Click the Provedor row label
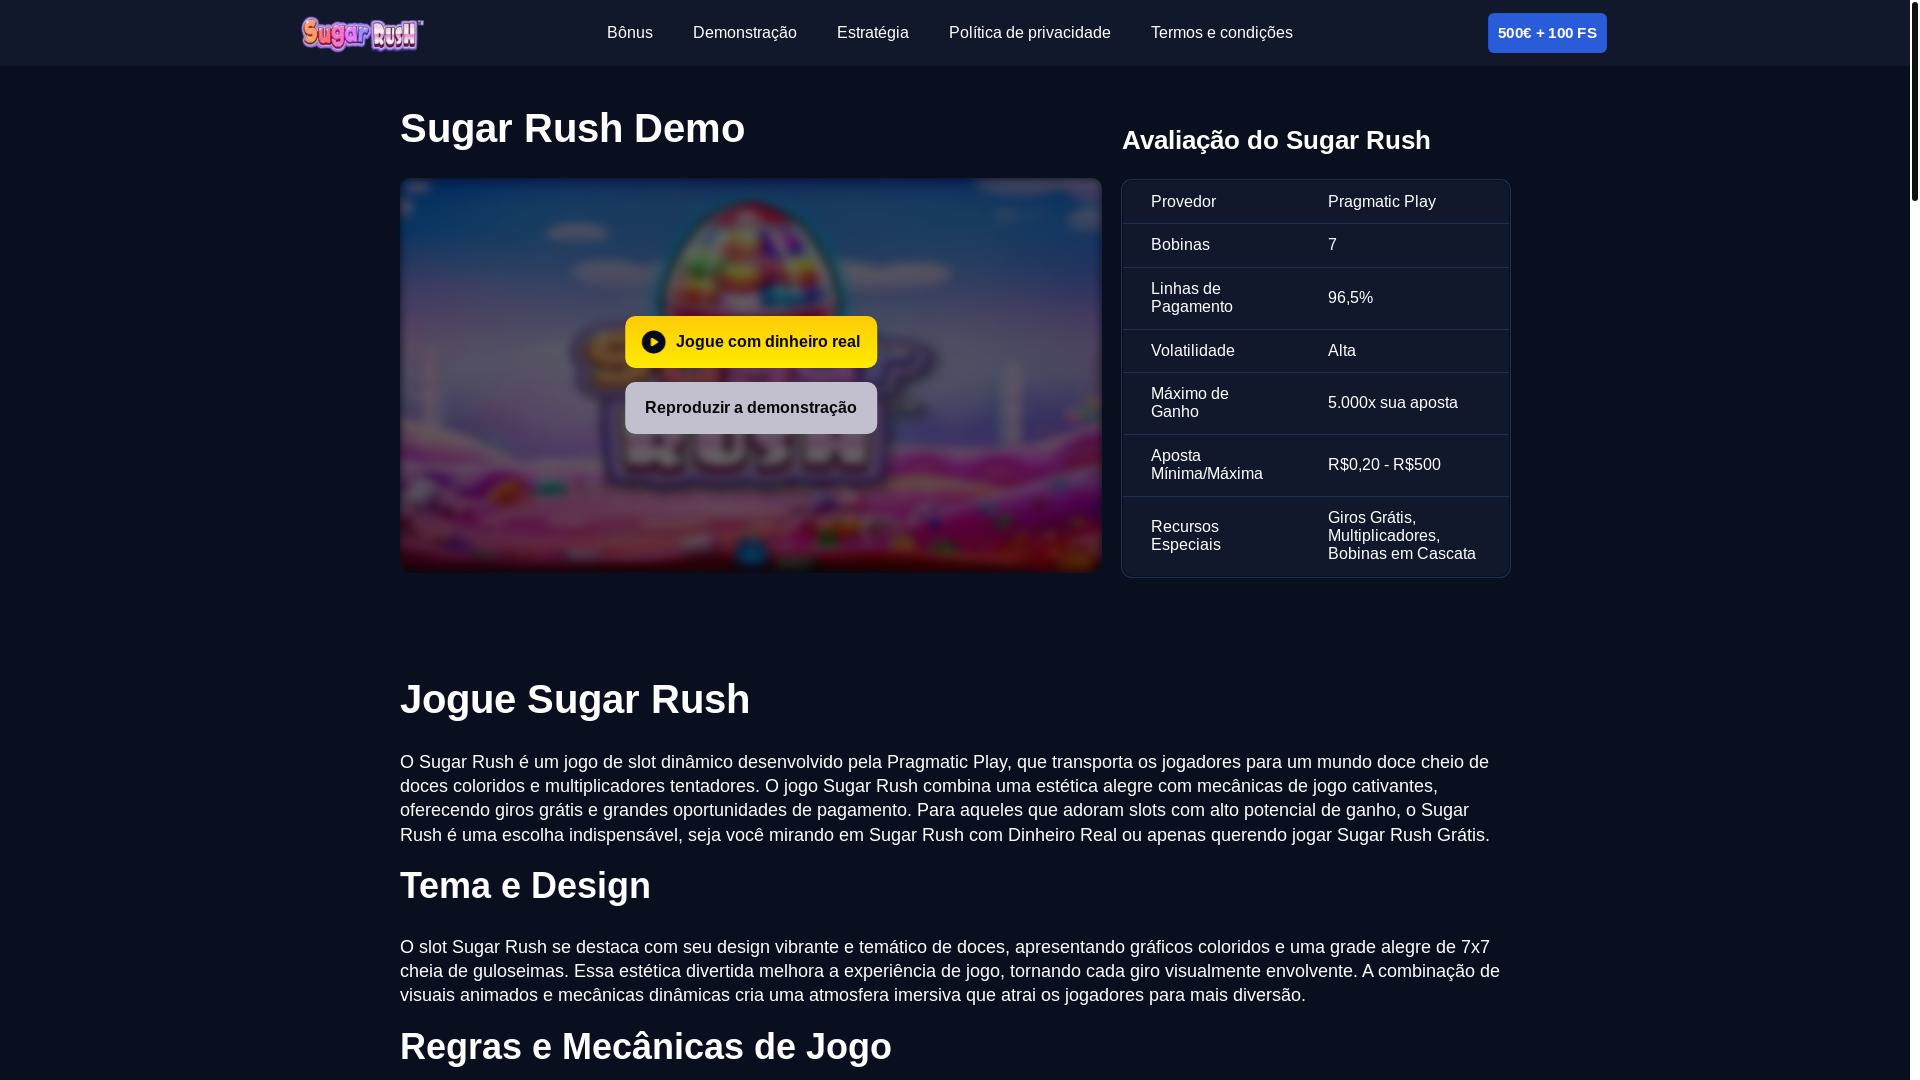Screen dimensions: 1920x1080 click(x=1183, y=202)
